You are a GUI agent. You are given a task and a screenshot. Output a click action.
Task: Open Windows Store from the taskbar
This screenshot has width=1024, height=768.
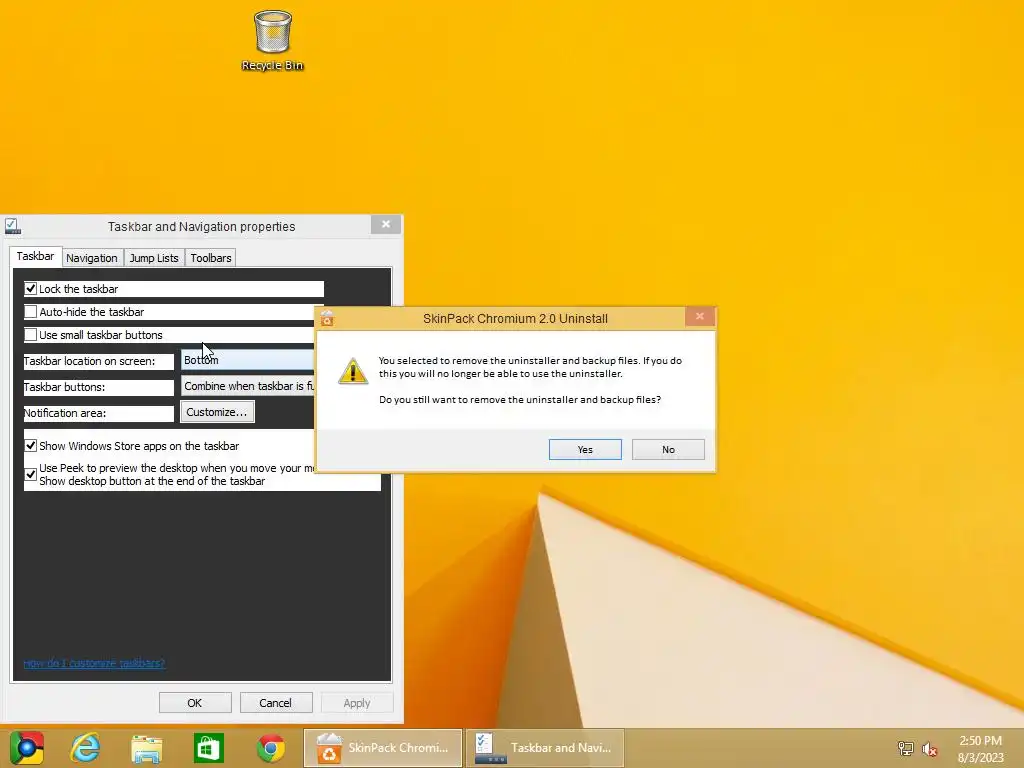[x=208, y=748]
